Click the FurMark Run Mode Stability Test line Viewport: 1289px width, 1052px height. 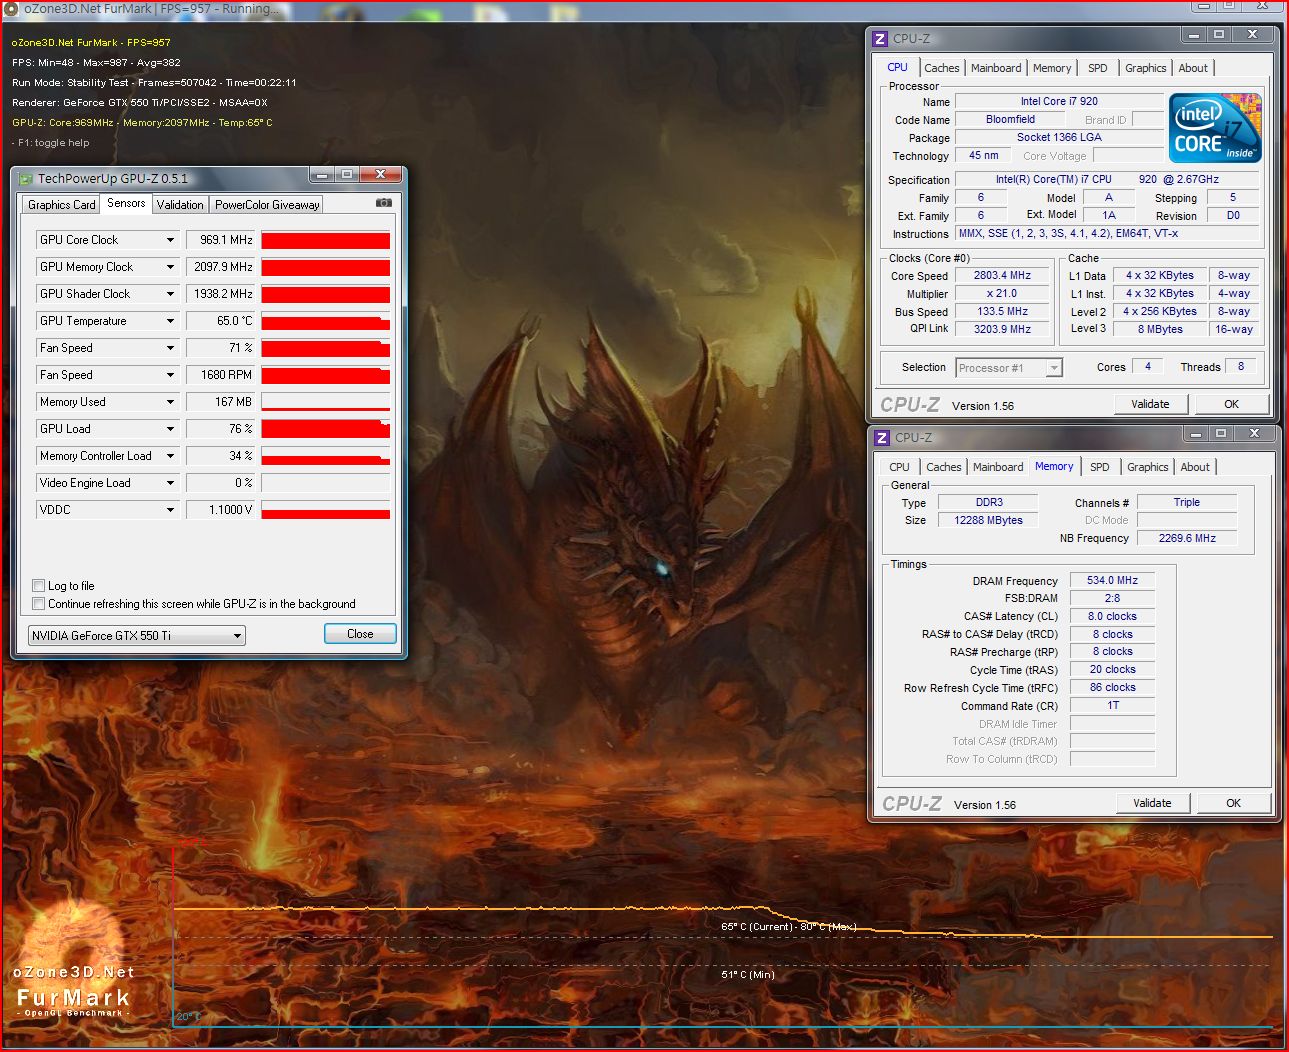point(154,83)
